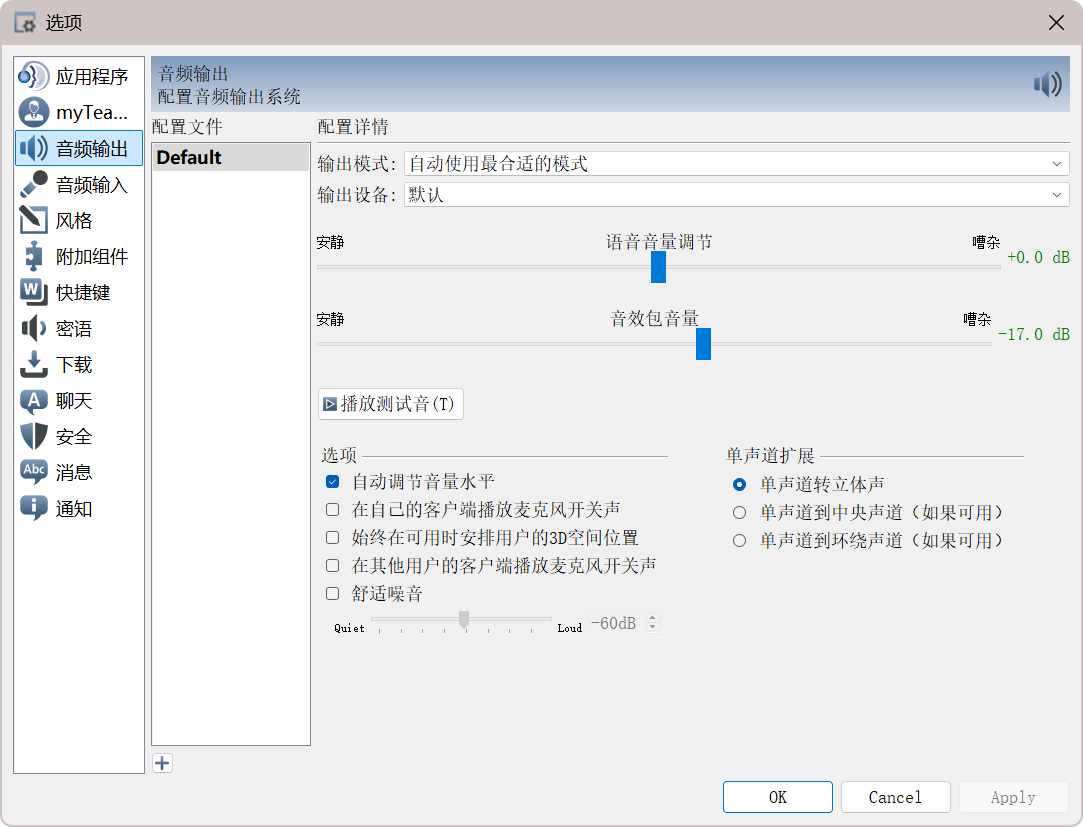
Task: Open the myTeamSpeak account icon
Action: [x=34, y=113]
